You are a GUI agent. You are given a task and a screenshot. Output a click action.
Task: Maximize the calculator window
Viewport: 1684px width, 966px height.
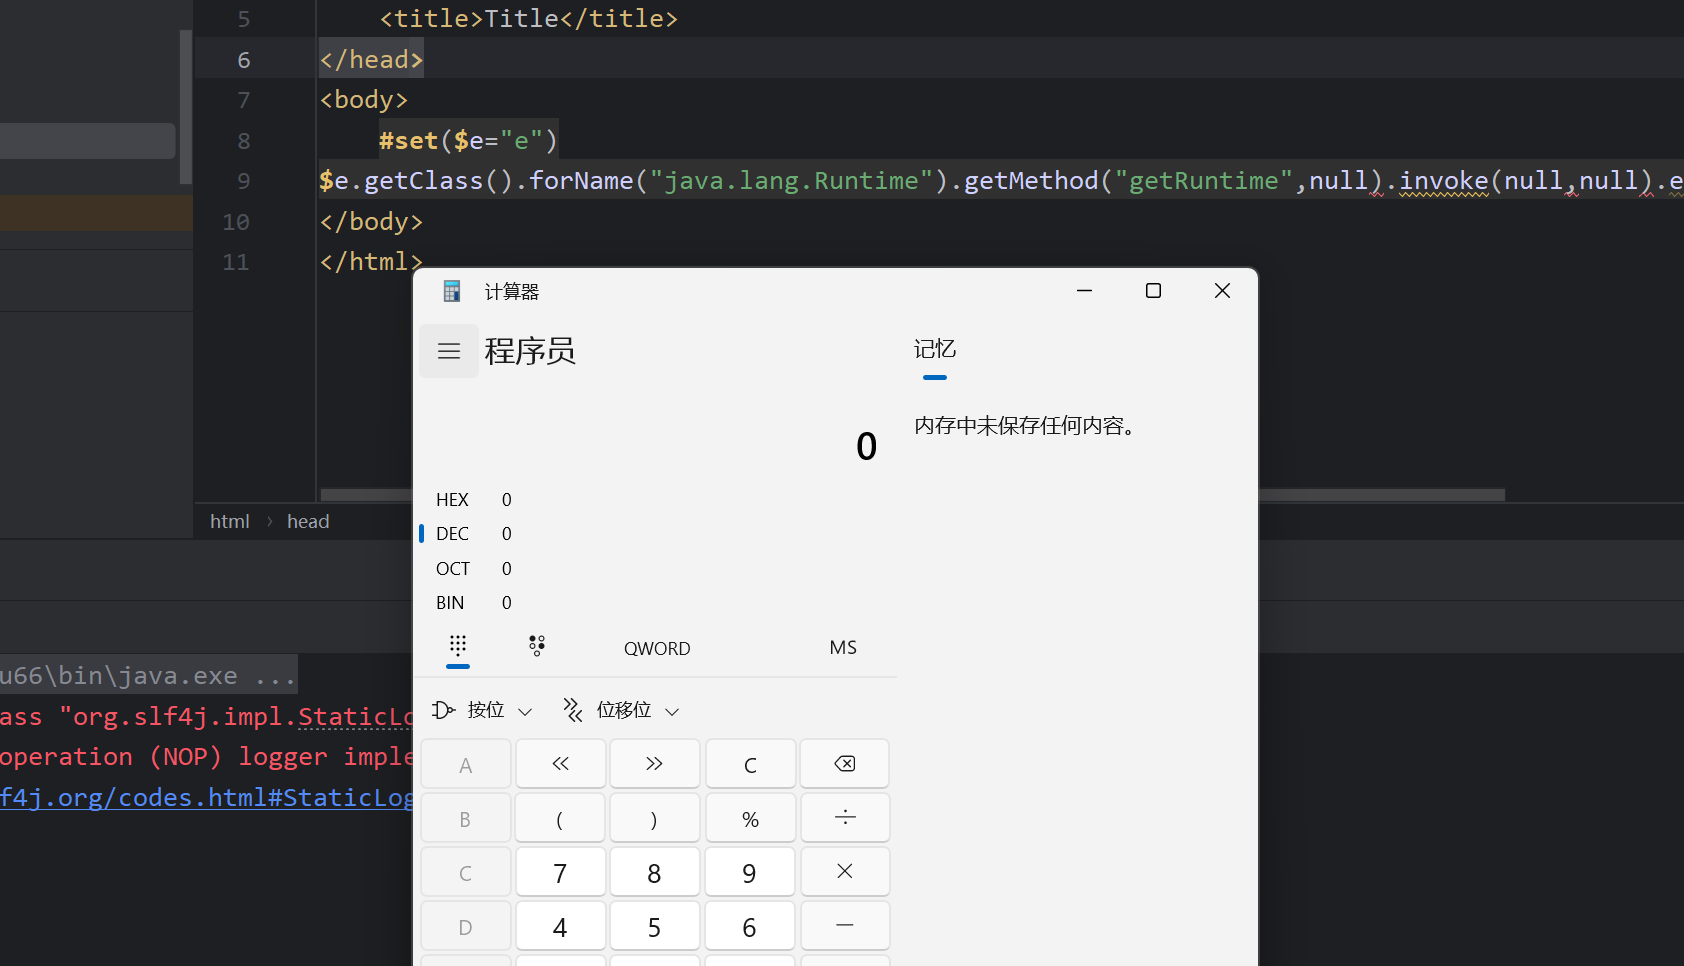[1153, 291]
